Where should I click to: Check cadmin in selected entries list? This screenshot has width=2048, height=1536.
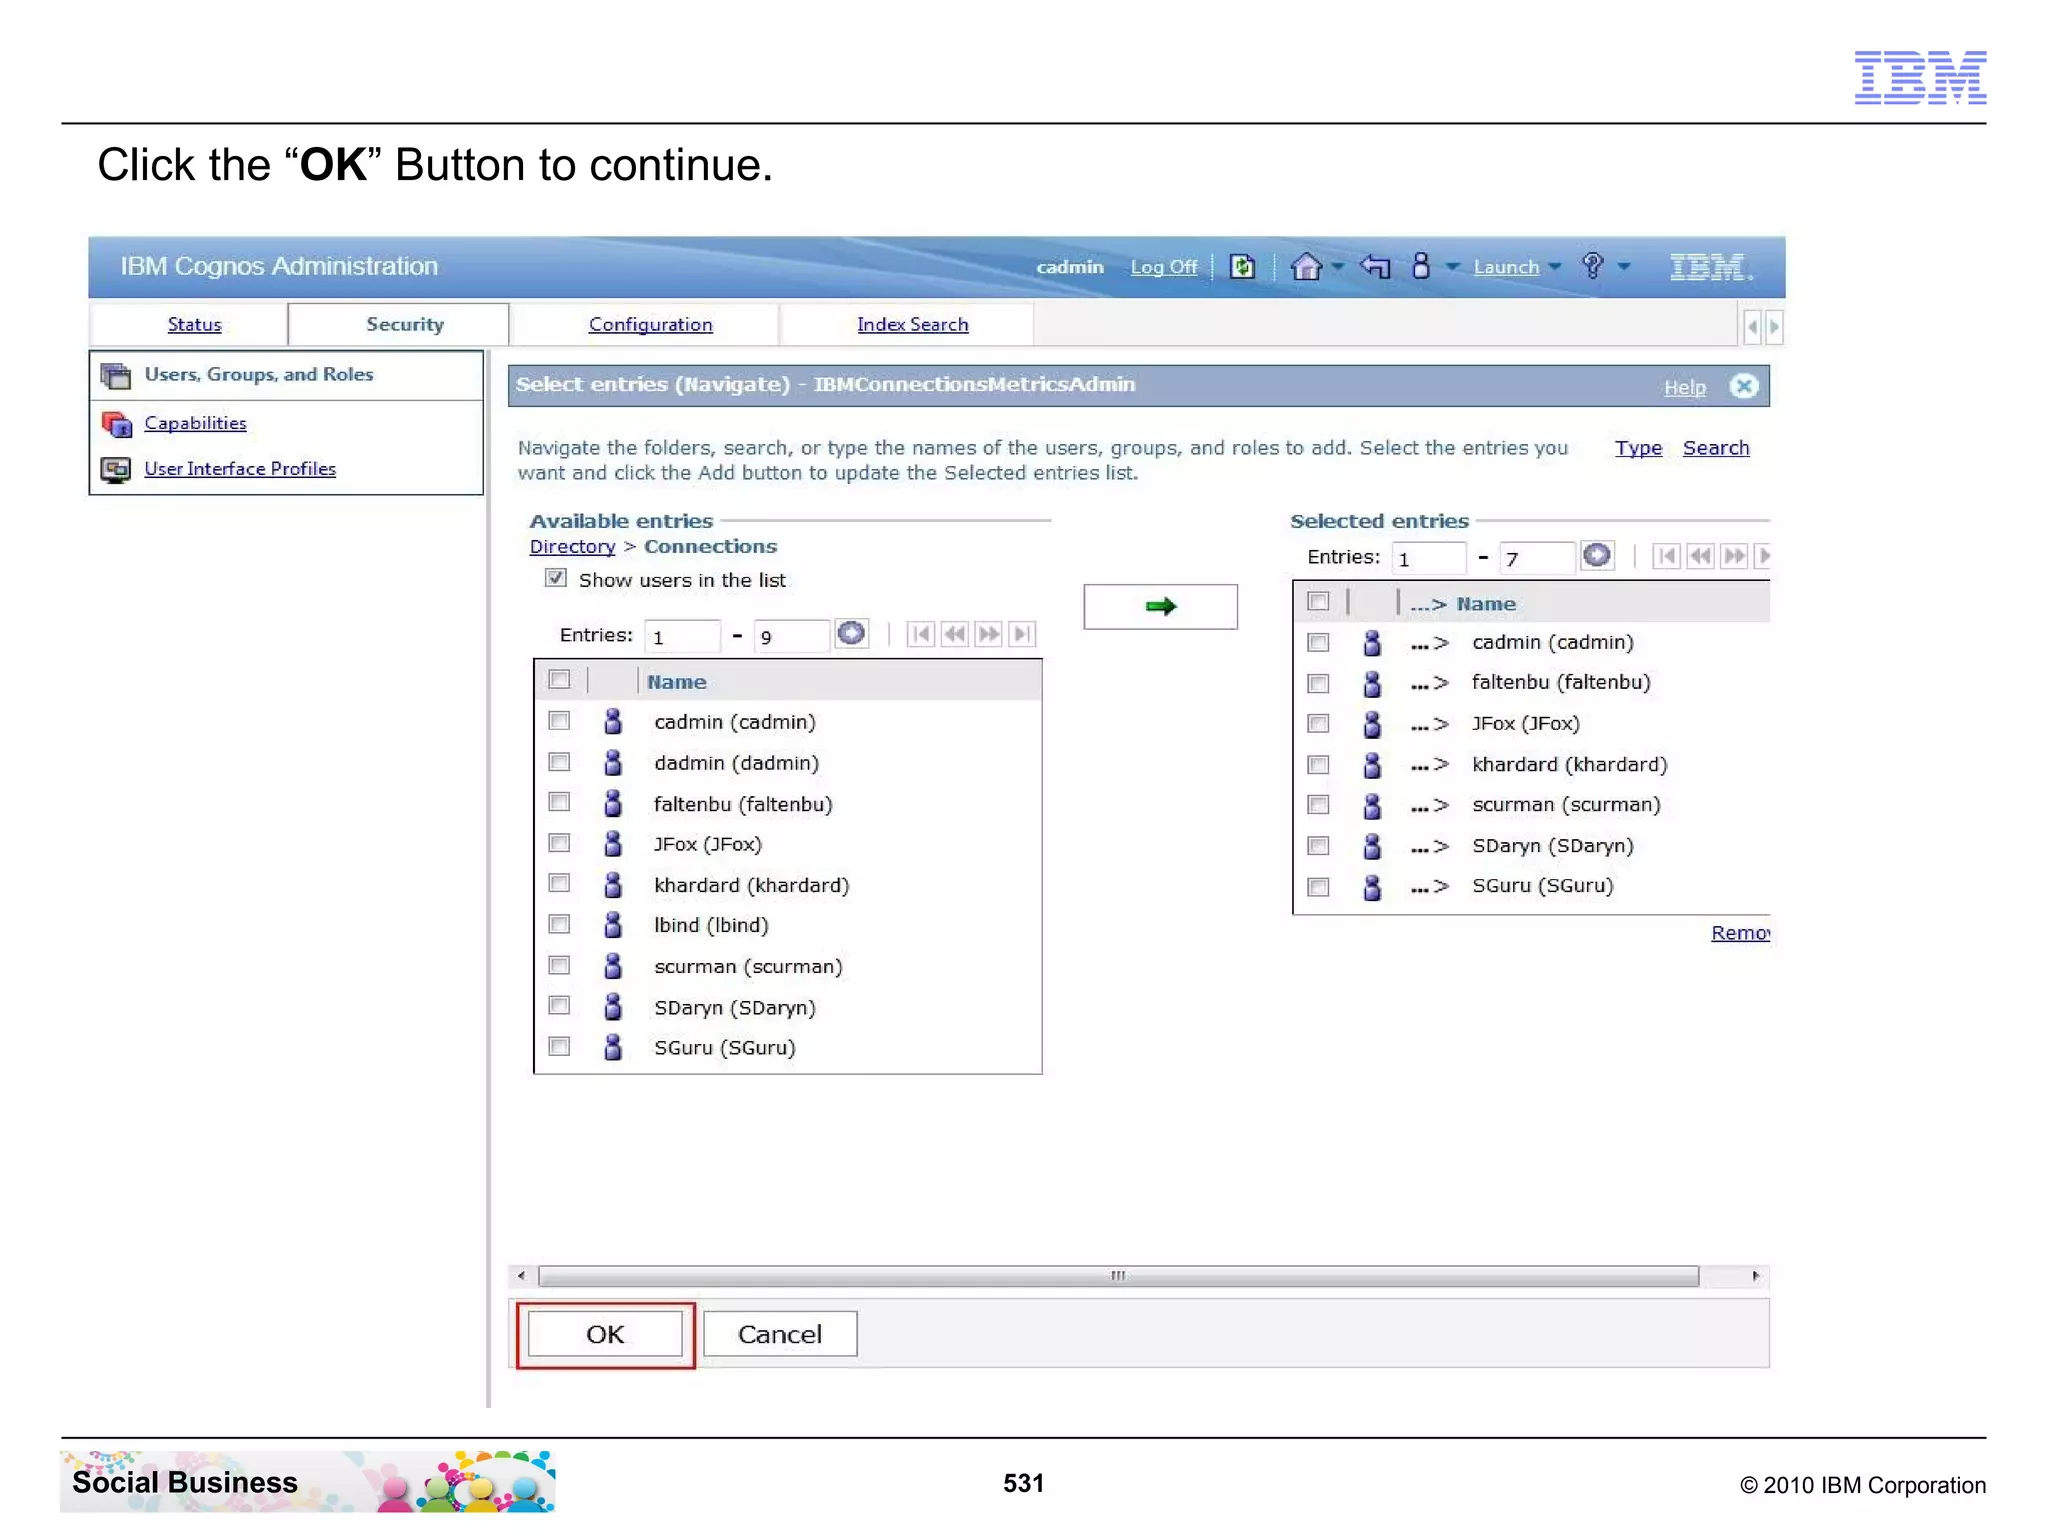tap(1318, 642)
